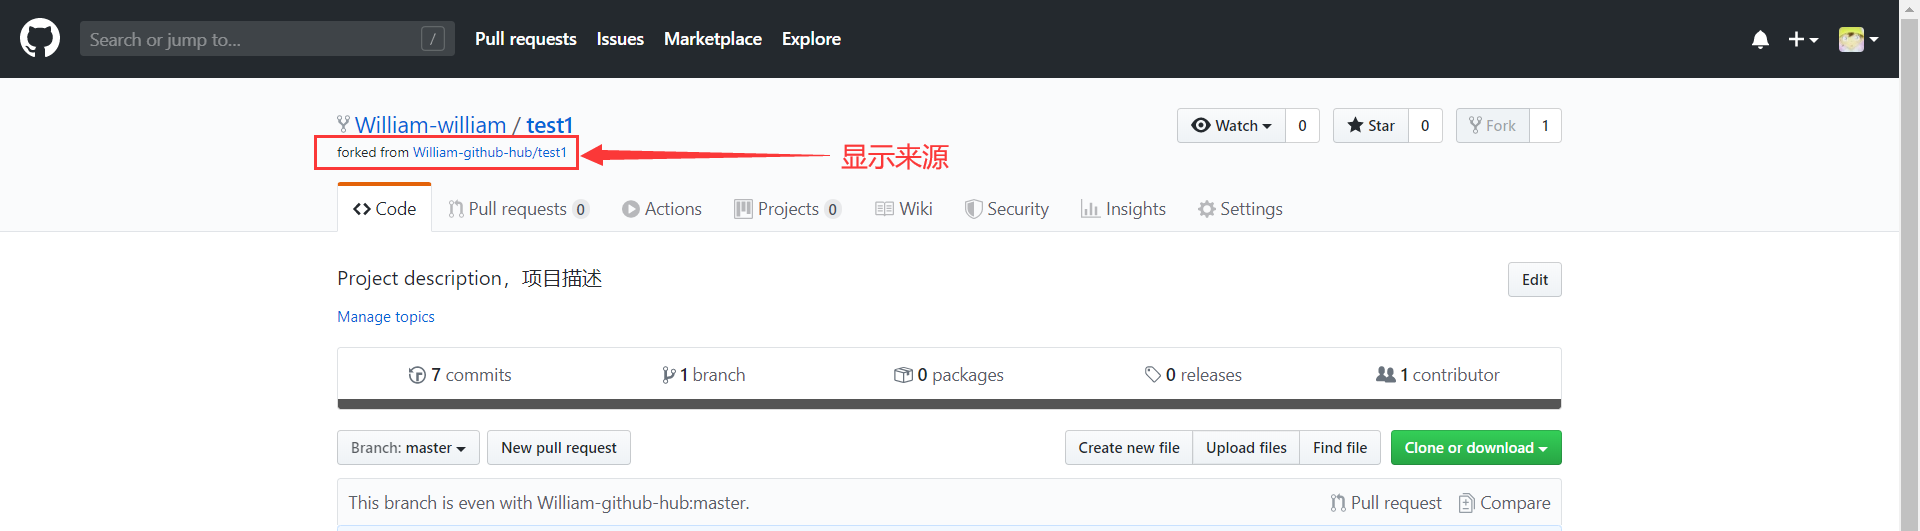Edit the project description
This screenshot has height=531, width=1920.
(x=1534, y=279)
